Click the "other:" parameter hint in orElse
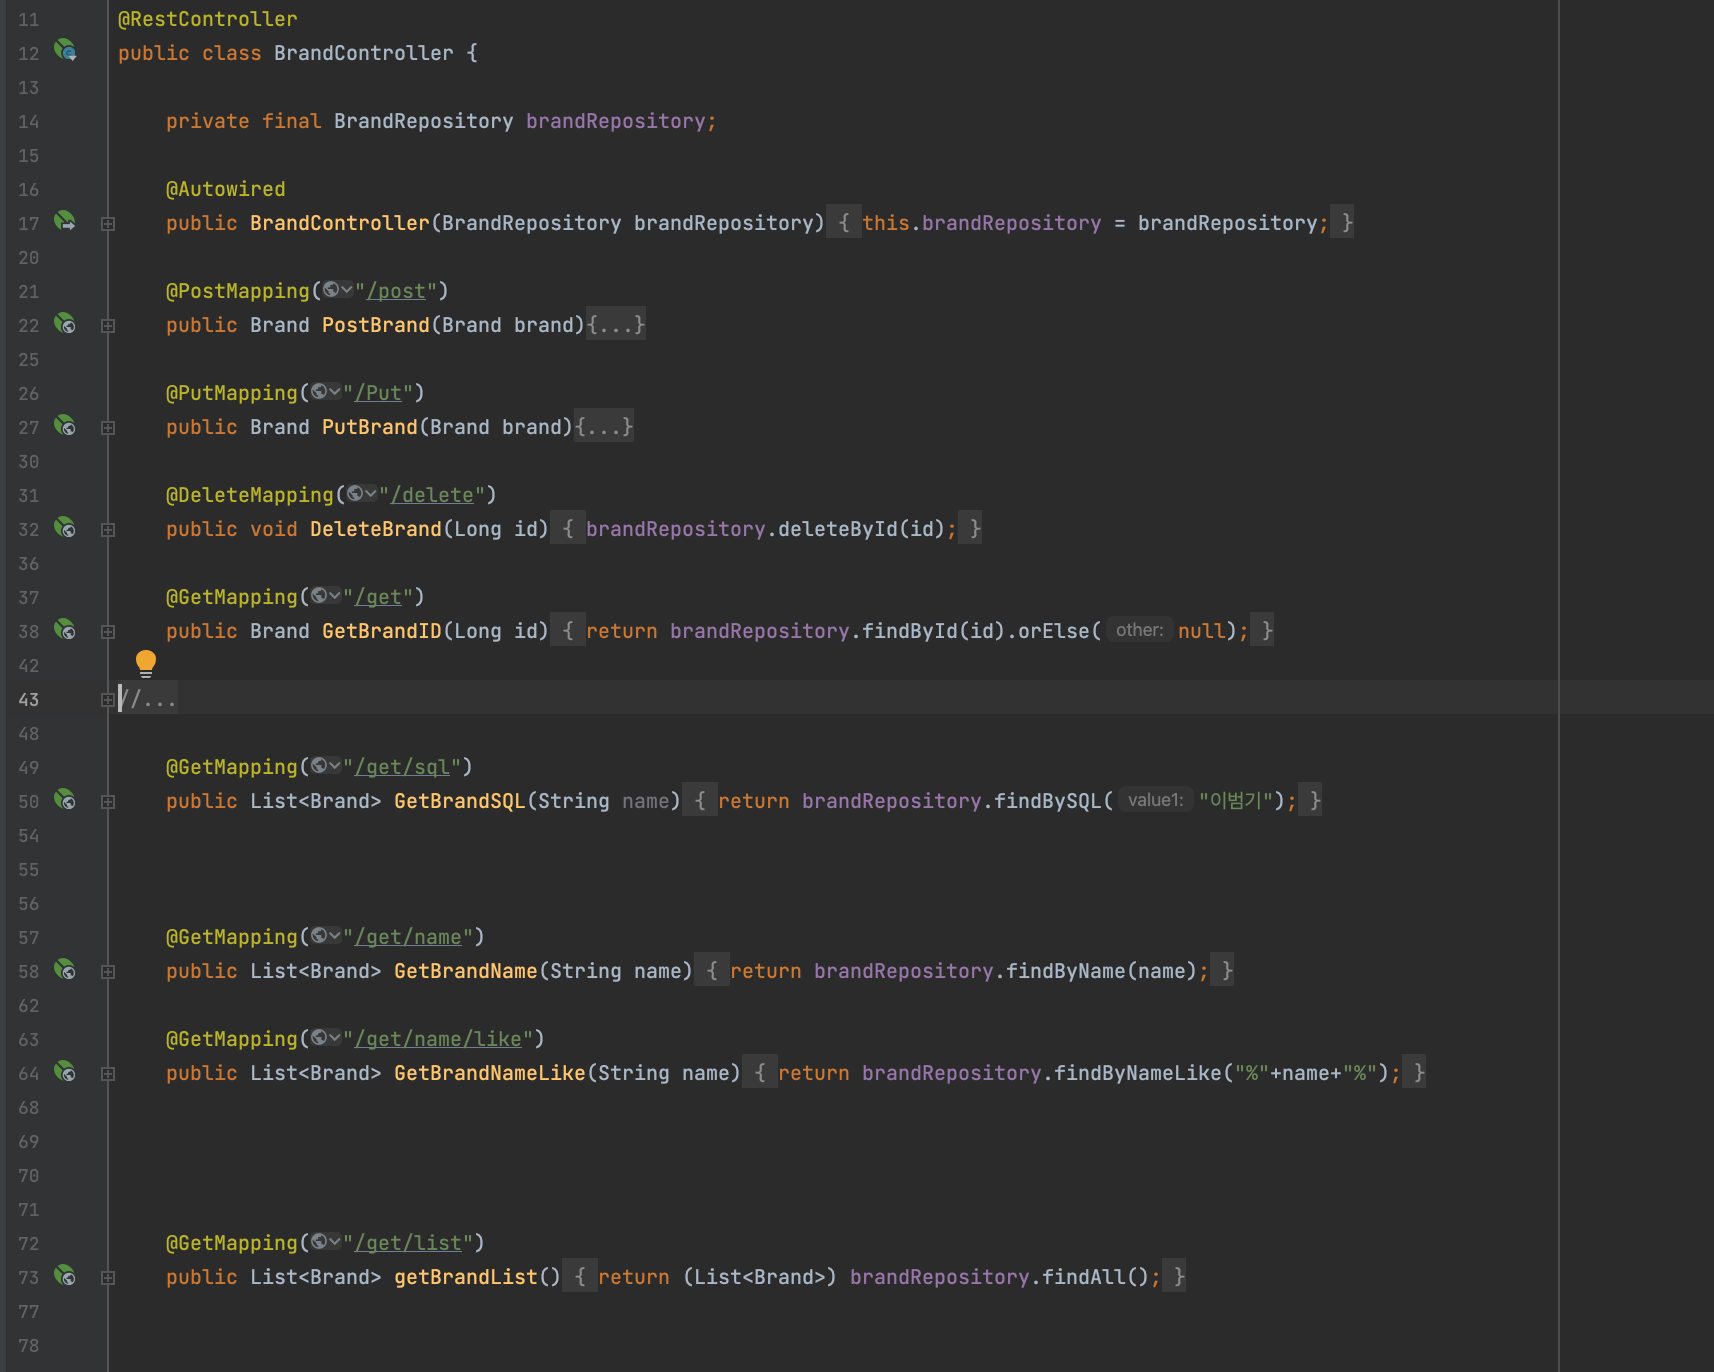Image resolution: width=1714 pixels, height=1372 pixels. [1139, 630]
